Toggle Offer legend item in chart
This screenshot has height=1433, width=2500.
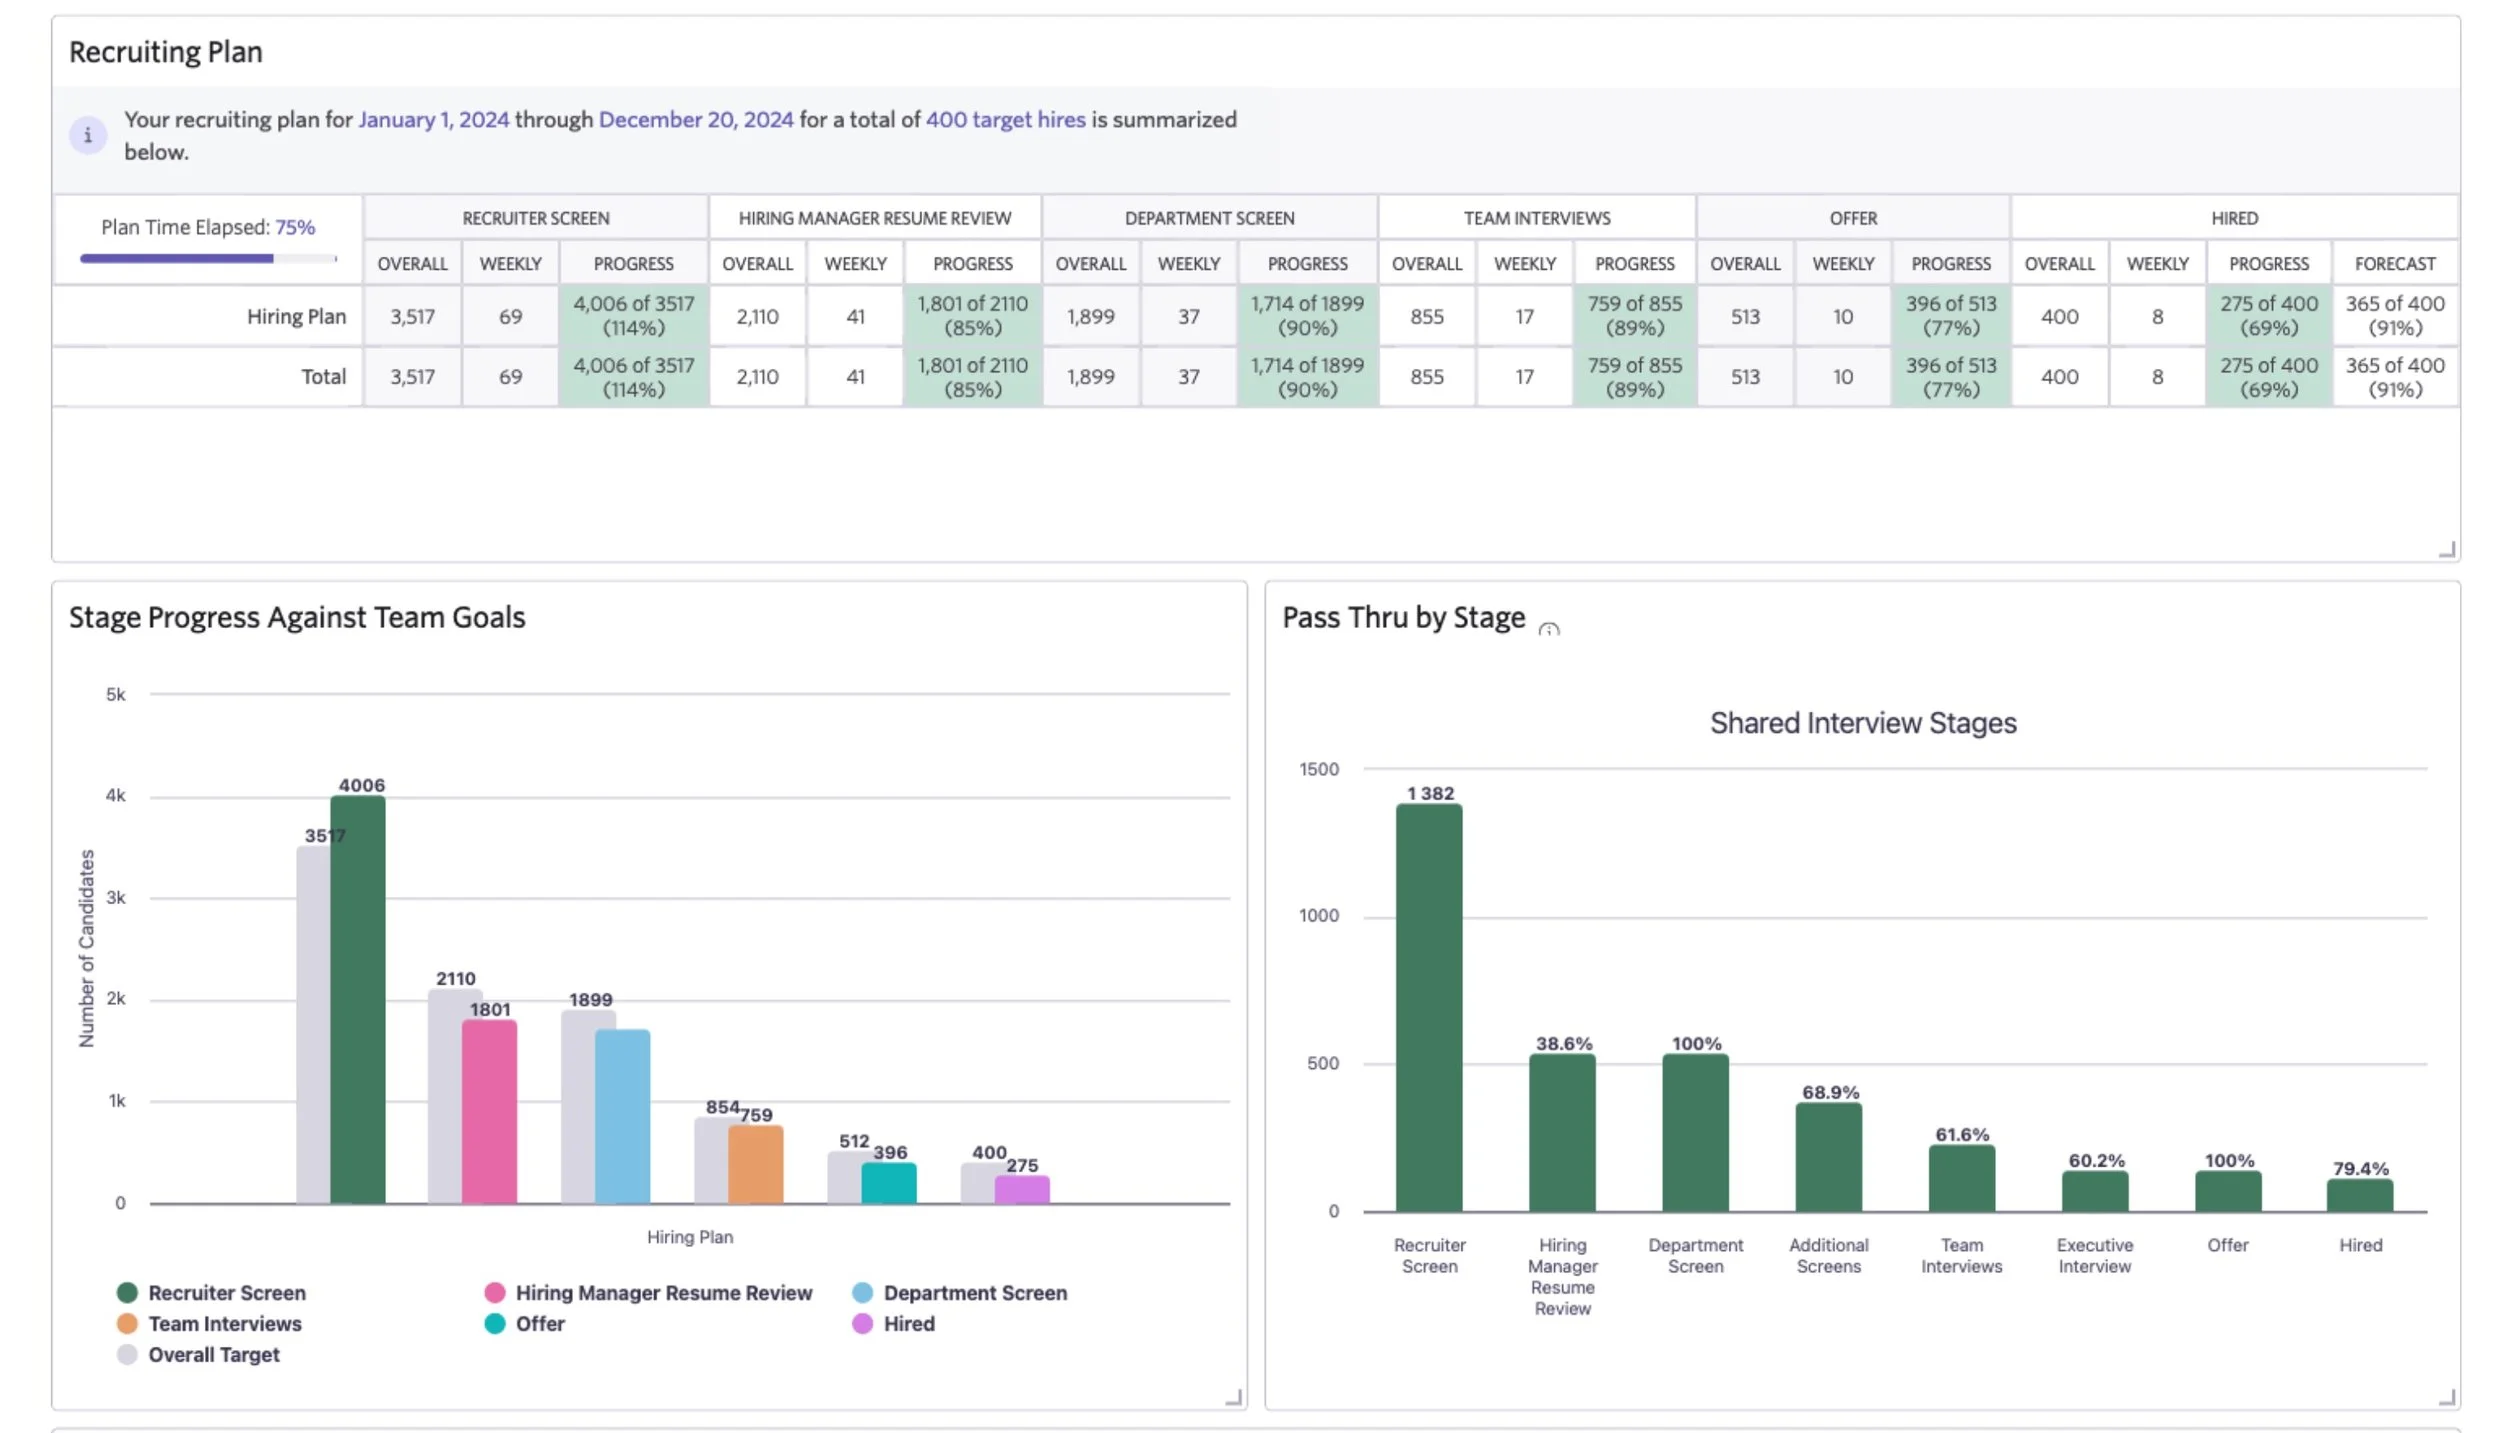click(525, 1323)
